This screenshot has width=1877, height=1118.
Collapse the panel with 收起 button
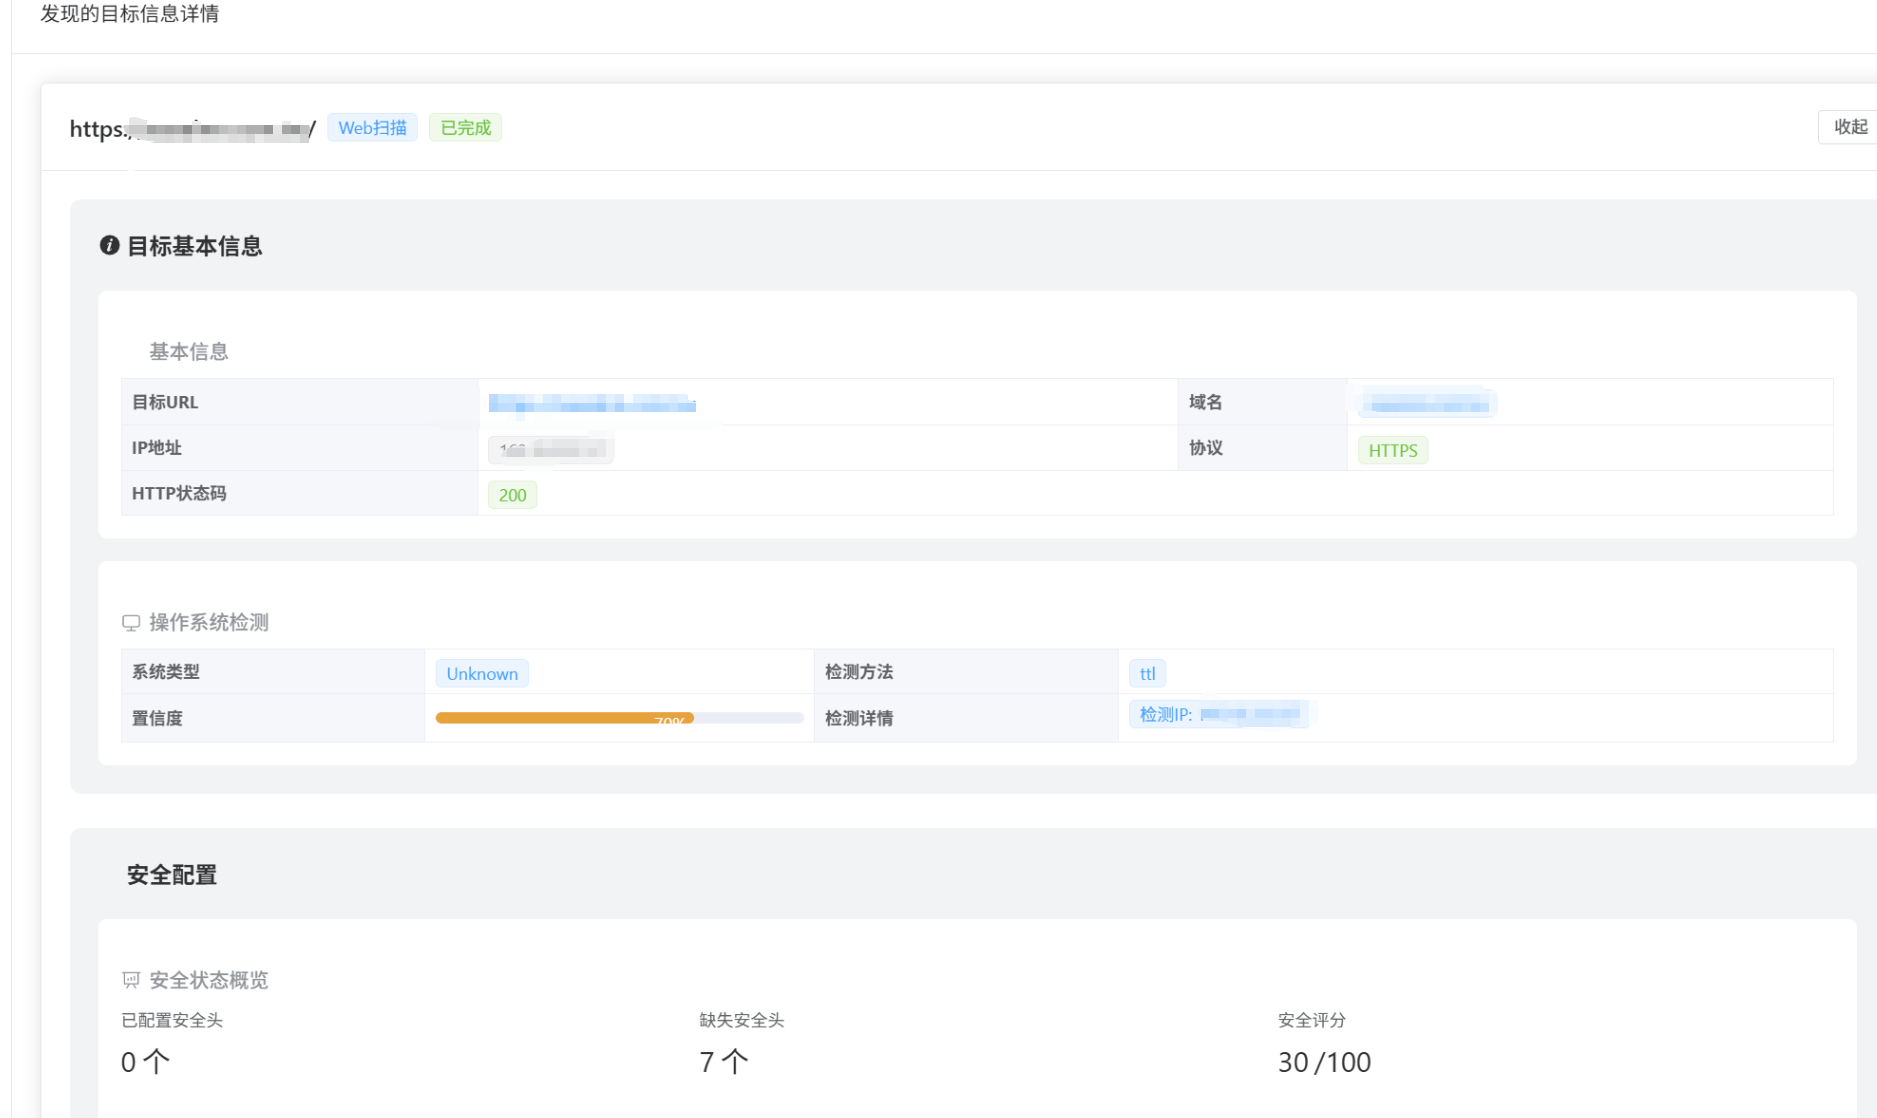pyautogui.click(x=1848, y=127)
